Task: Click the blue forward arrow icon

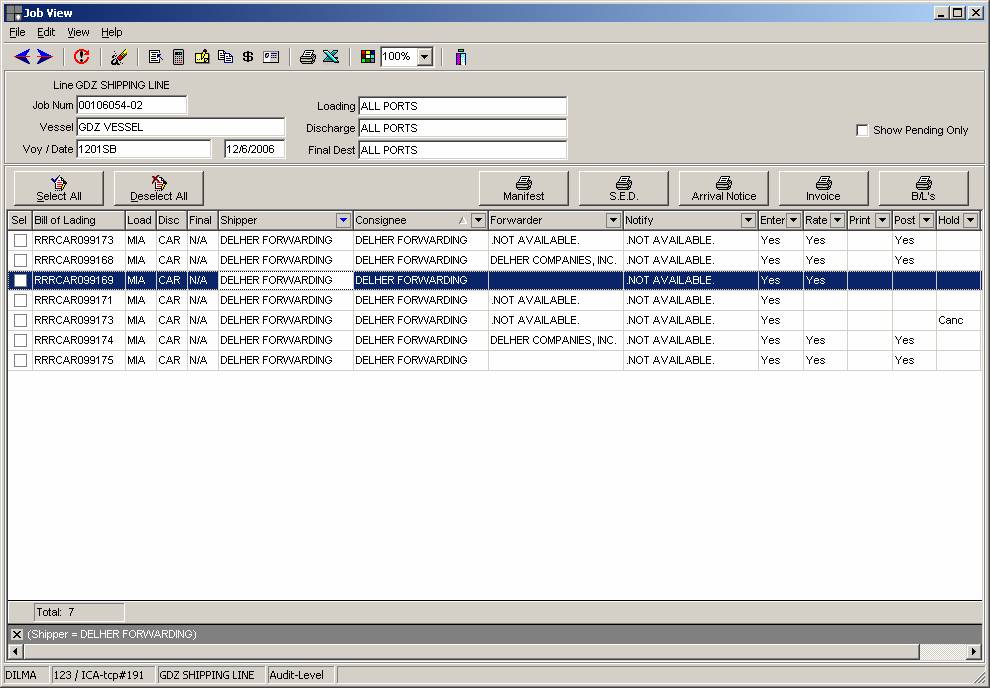Action: [45, 57]
